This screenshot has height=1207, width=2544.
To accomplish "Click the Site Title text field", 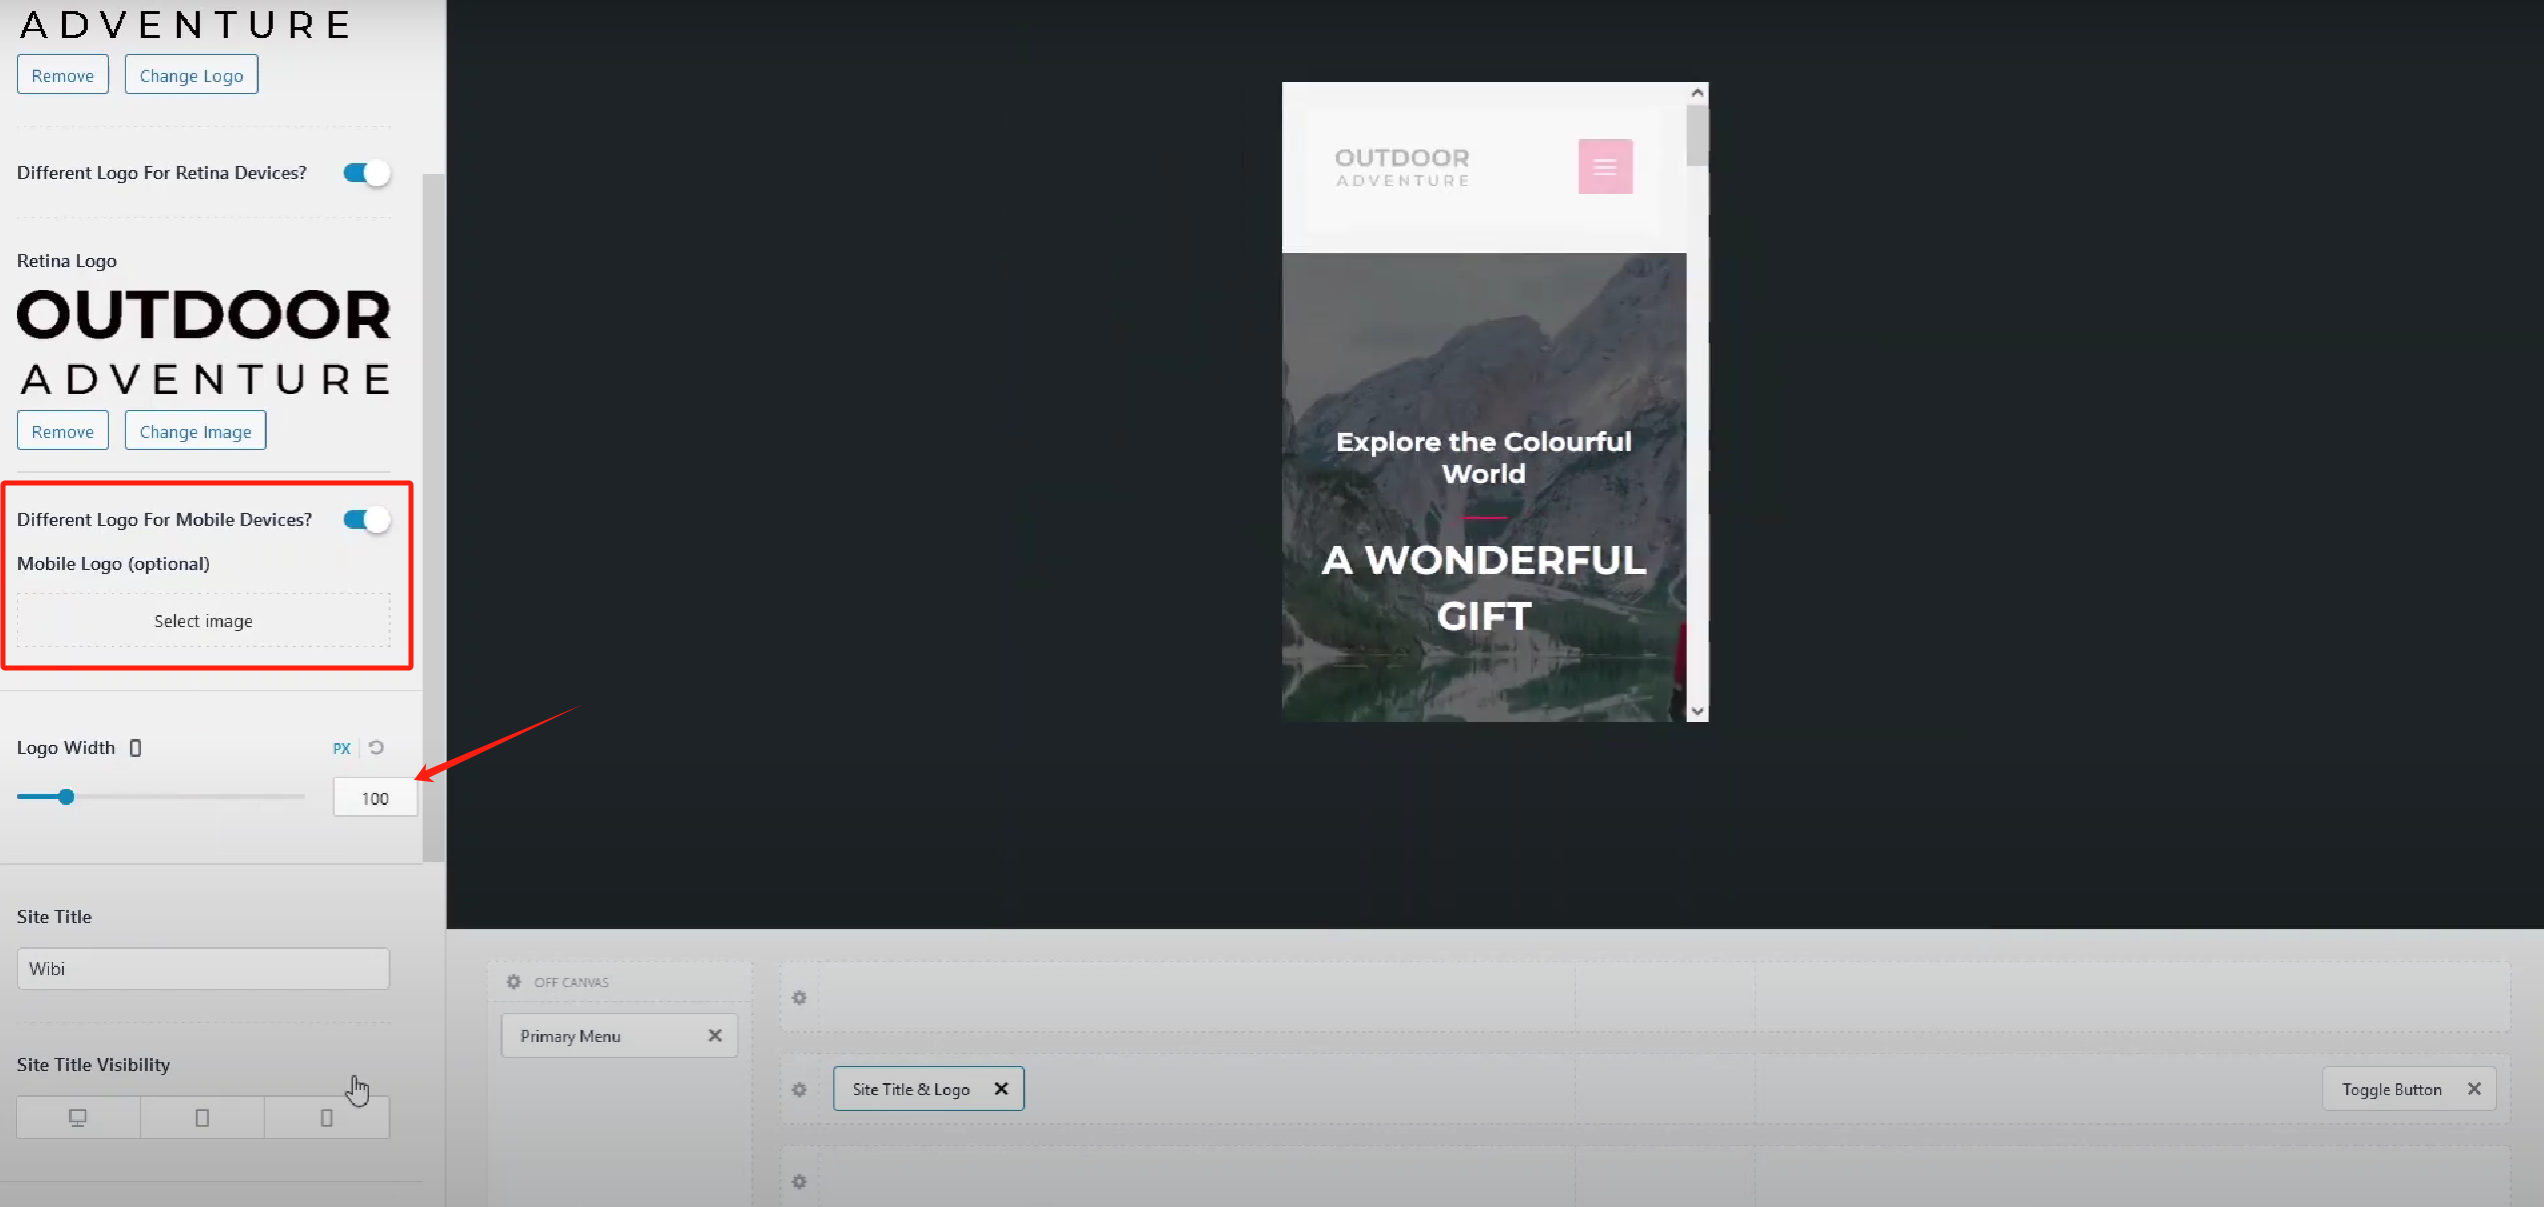I will [x=203, y=968].
